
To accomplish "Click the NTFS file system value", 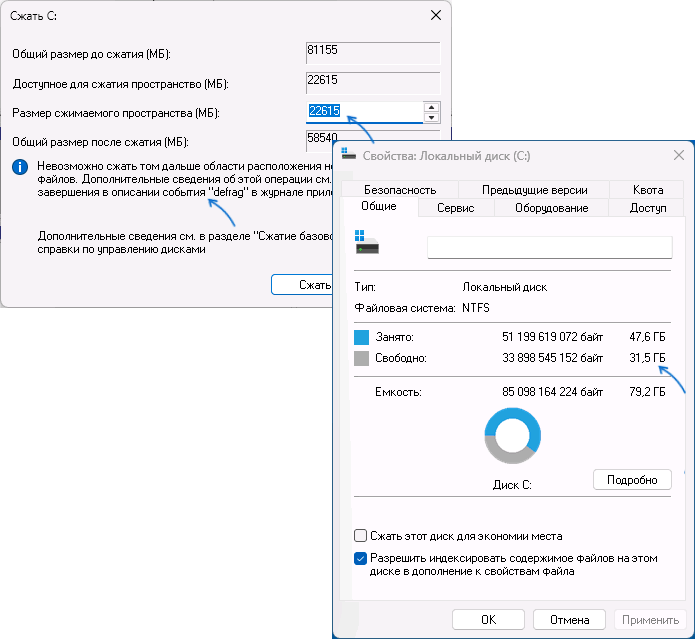I will pos(476,308).
